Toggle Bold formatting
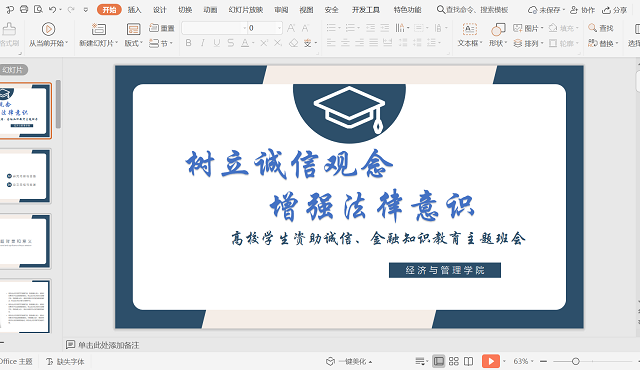 point(188,43)
